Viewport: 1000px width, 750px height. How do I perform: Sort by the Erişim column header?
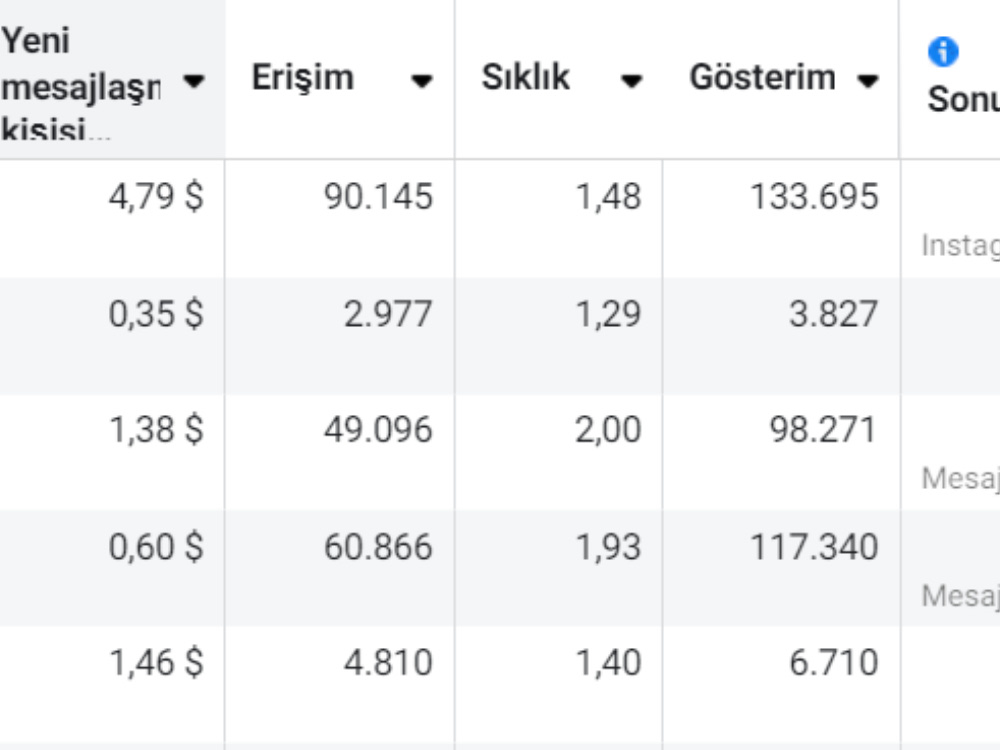(302, 78)
